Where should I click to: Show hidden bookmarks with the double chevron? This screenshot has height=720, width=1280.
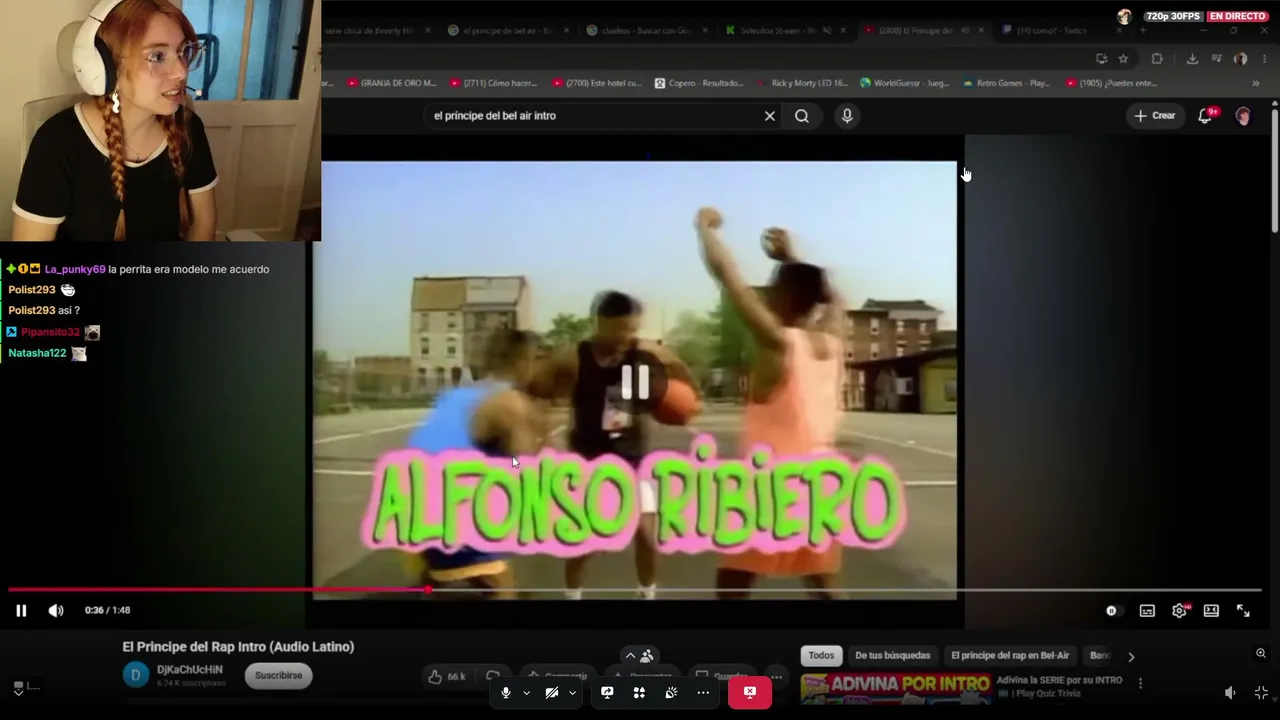point(1258,83)
